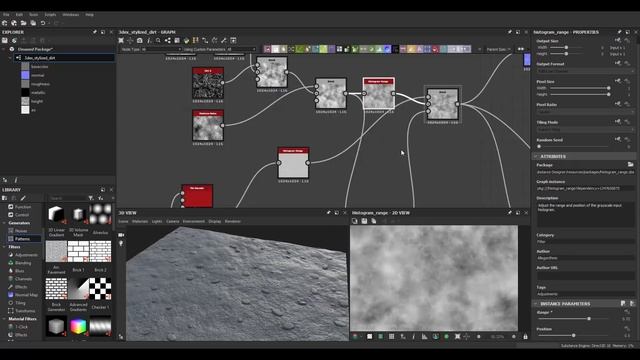Toggle the Pixel Size inheritance button
The width and height of the screenshot is (640, 360).
point(618,81)
